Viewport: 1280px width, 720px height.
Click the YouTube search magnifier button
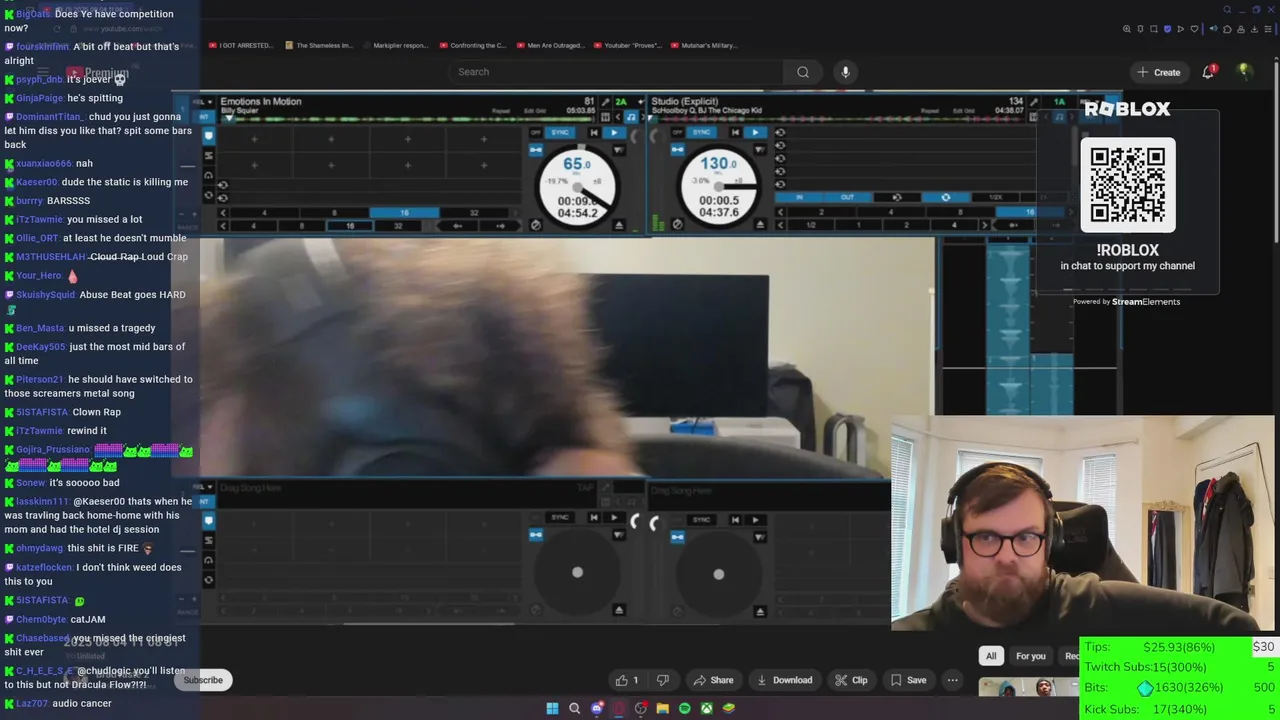point(802,72)
